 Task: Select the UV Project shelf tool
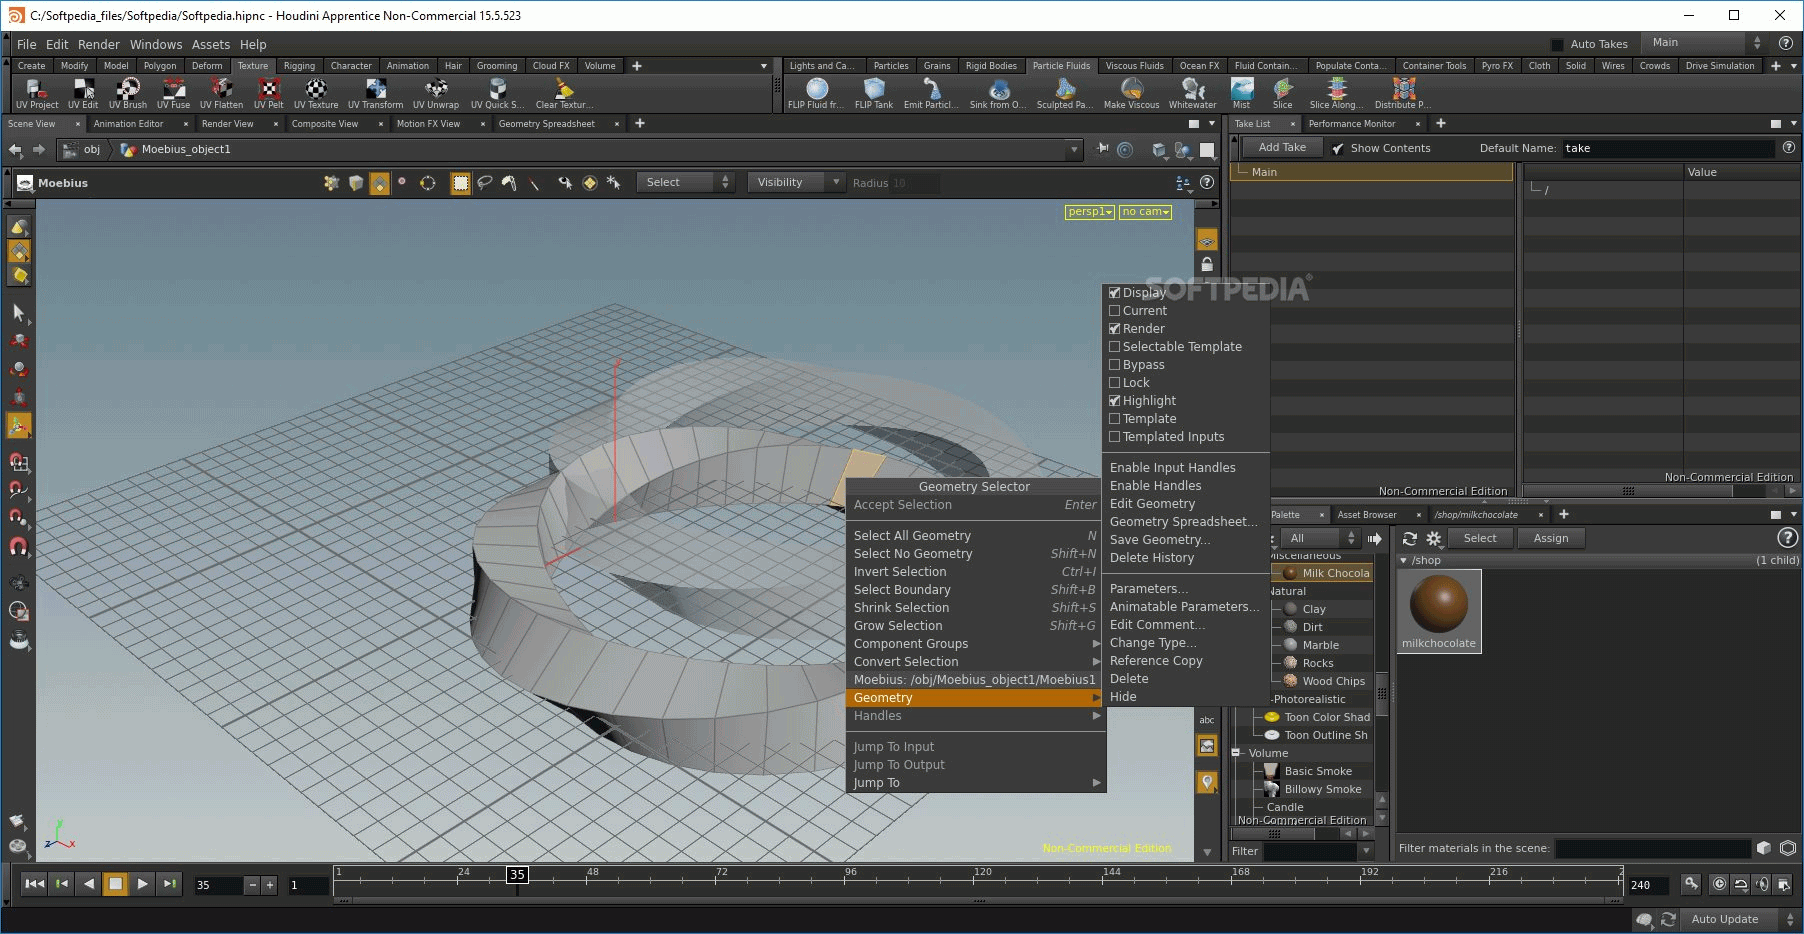pyautogui.click(x=37, y=94)
